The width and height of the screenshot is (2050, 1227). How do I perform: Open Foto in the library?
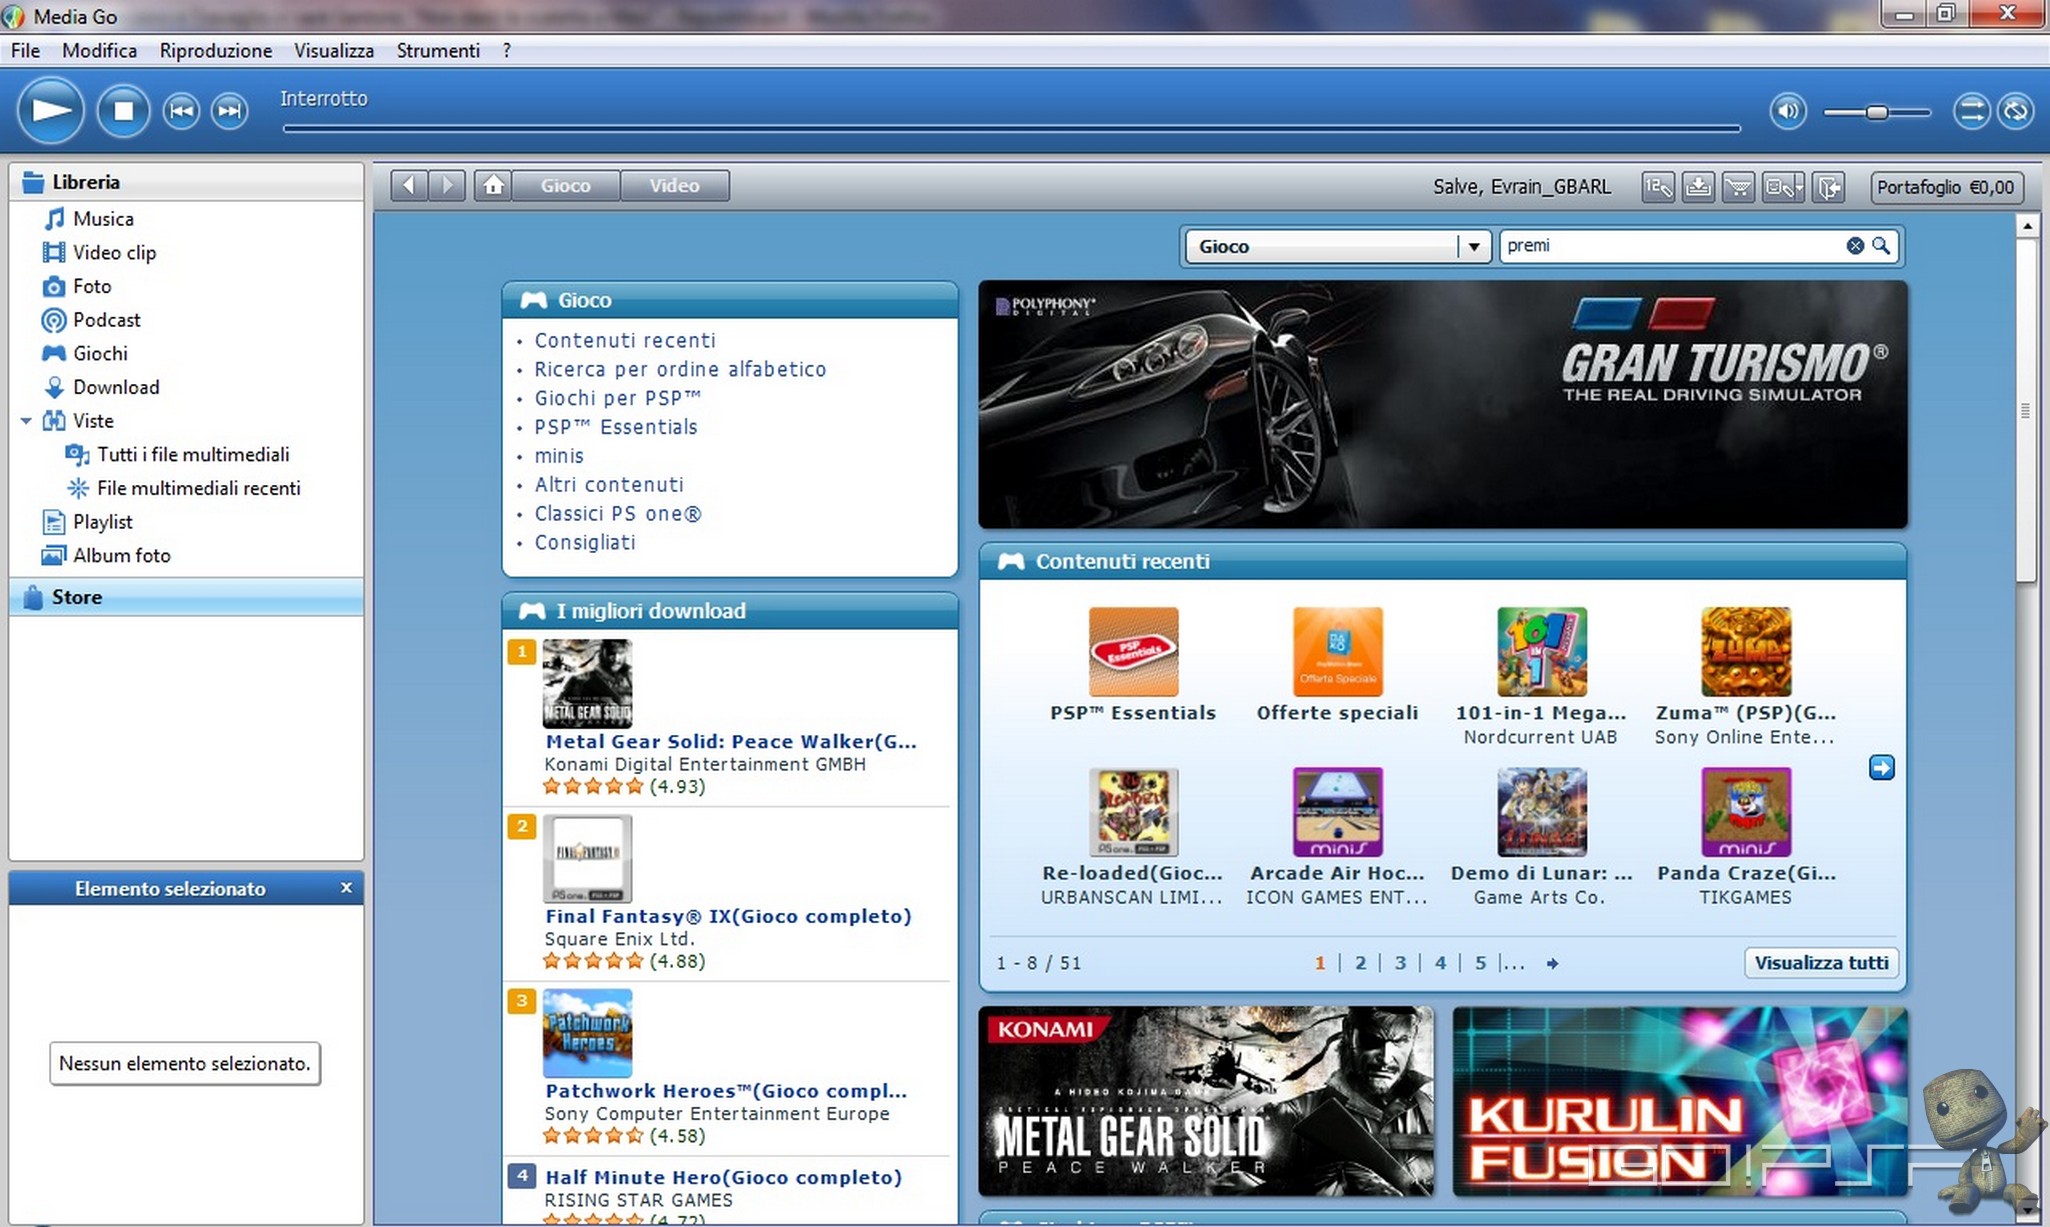[x=91, y=286]
